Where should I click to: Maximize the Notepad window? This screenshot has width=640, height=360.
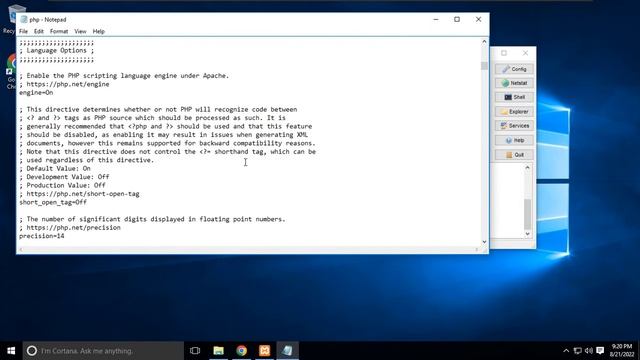[x=457, y=20]
